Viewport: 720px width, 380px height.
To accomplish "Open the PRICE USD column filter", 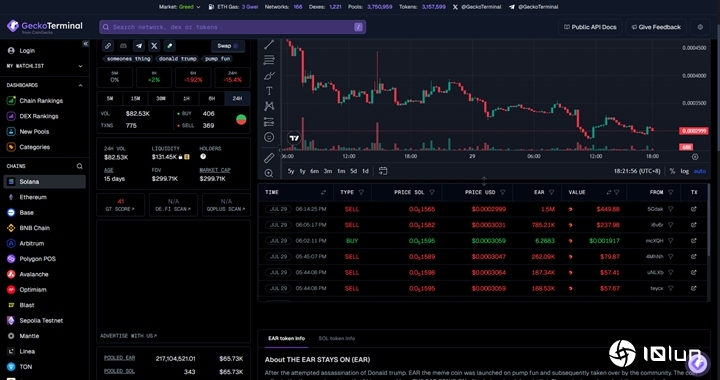I will tap(503, 192).
